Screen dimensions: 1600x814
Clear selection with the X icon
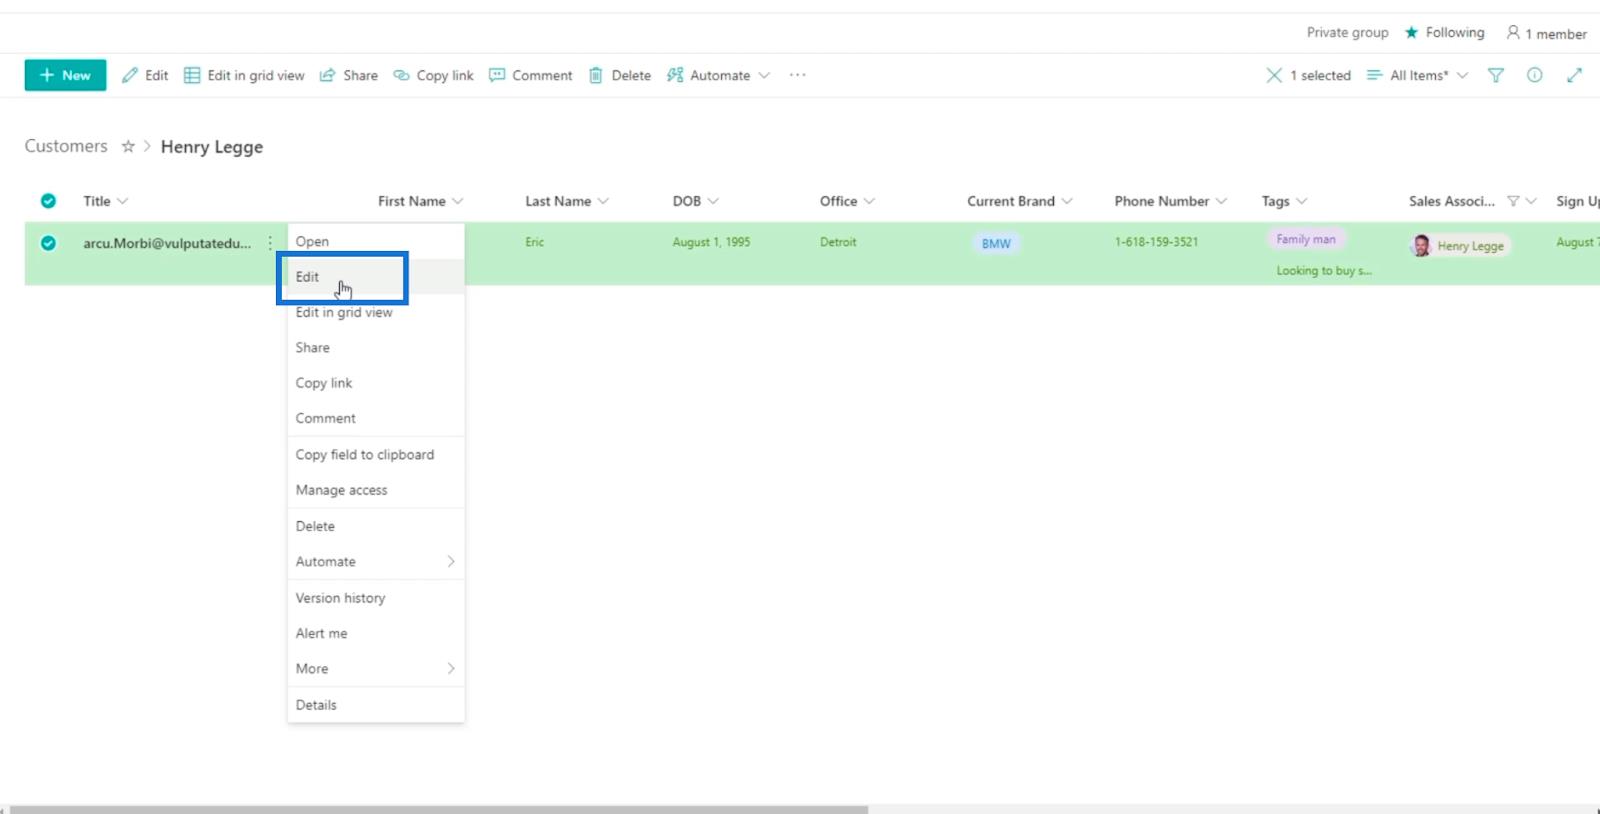point(1274,75)
